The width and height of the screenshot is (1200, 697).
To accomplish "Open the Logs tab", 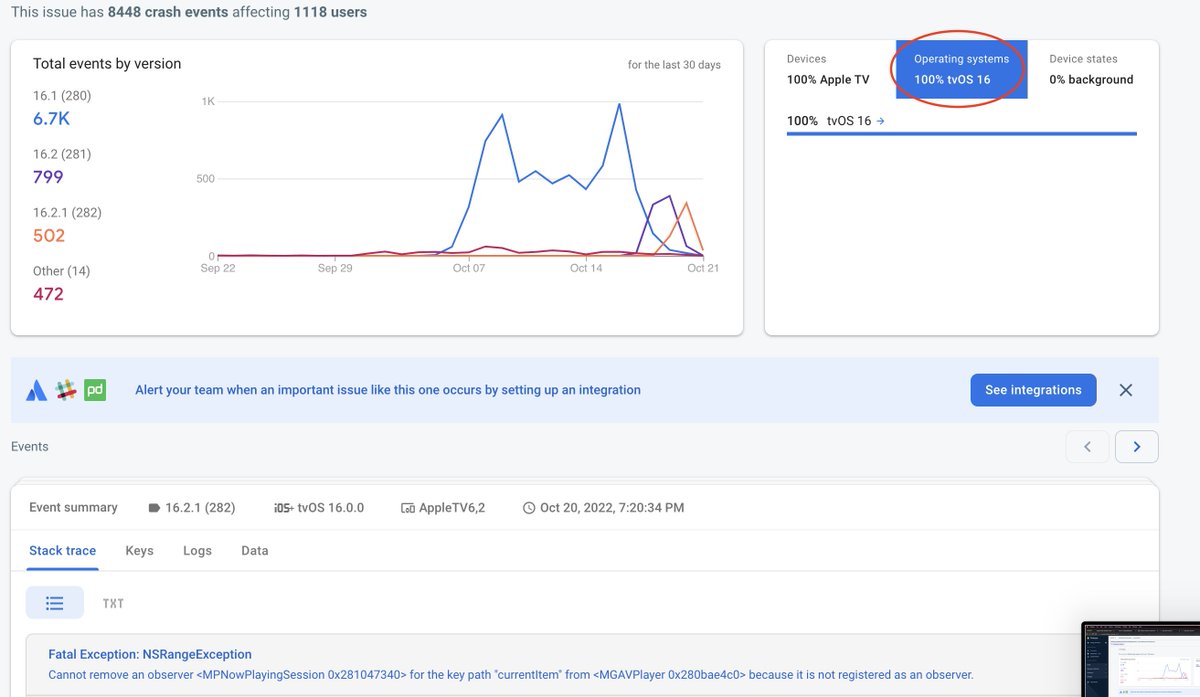I will coord(197,551).
